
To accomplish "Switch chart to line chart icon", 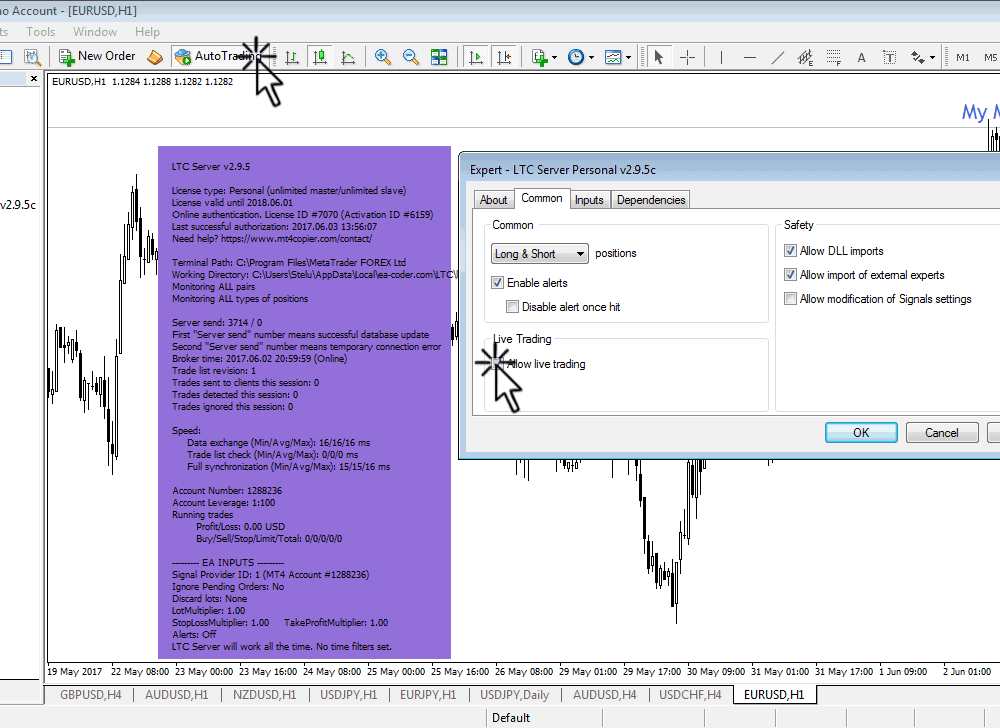I will click(348, 57).
